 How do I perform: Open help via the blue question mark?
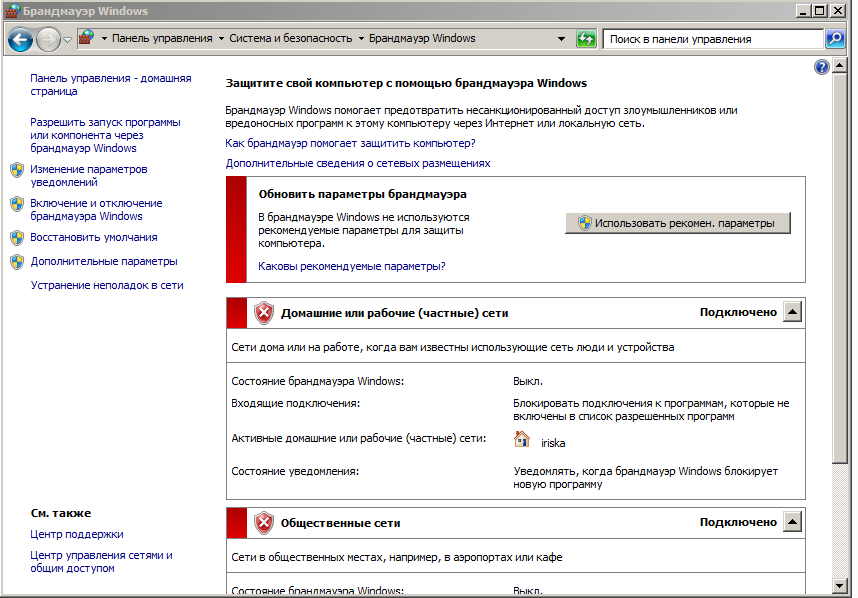[821, 67]
